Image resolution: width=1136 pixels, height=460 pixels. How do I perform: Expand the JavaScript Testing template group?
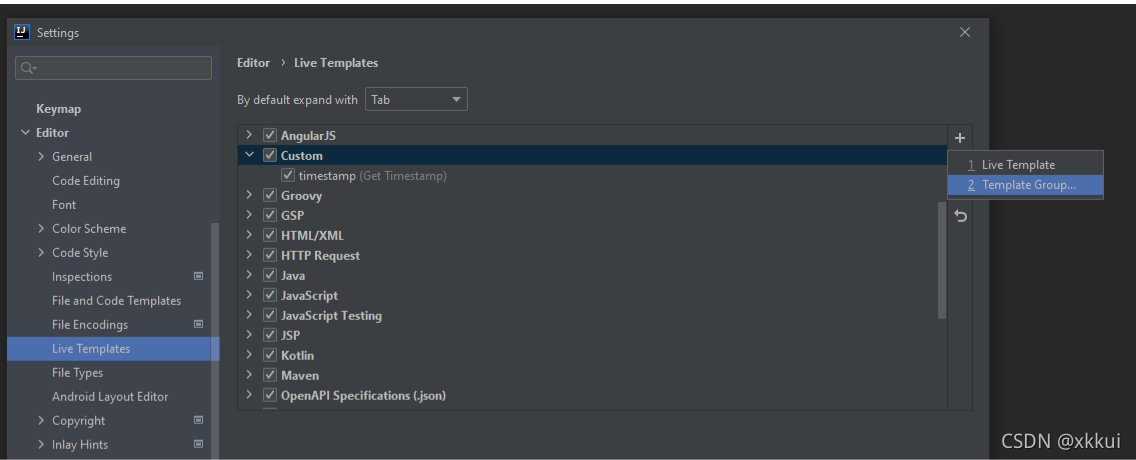[x=249, y=315]
